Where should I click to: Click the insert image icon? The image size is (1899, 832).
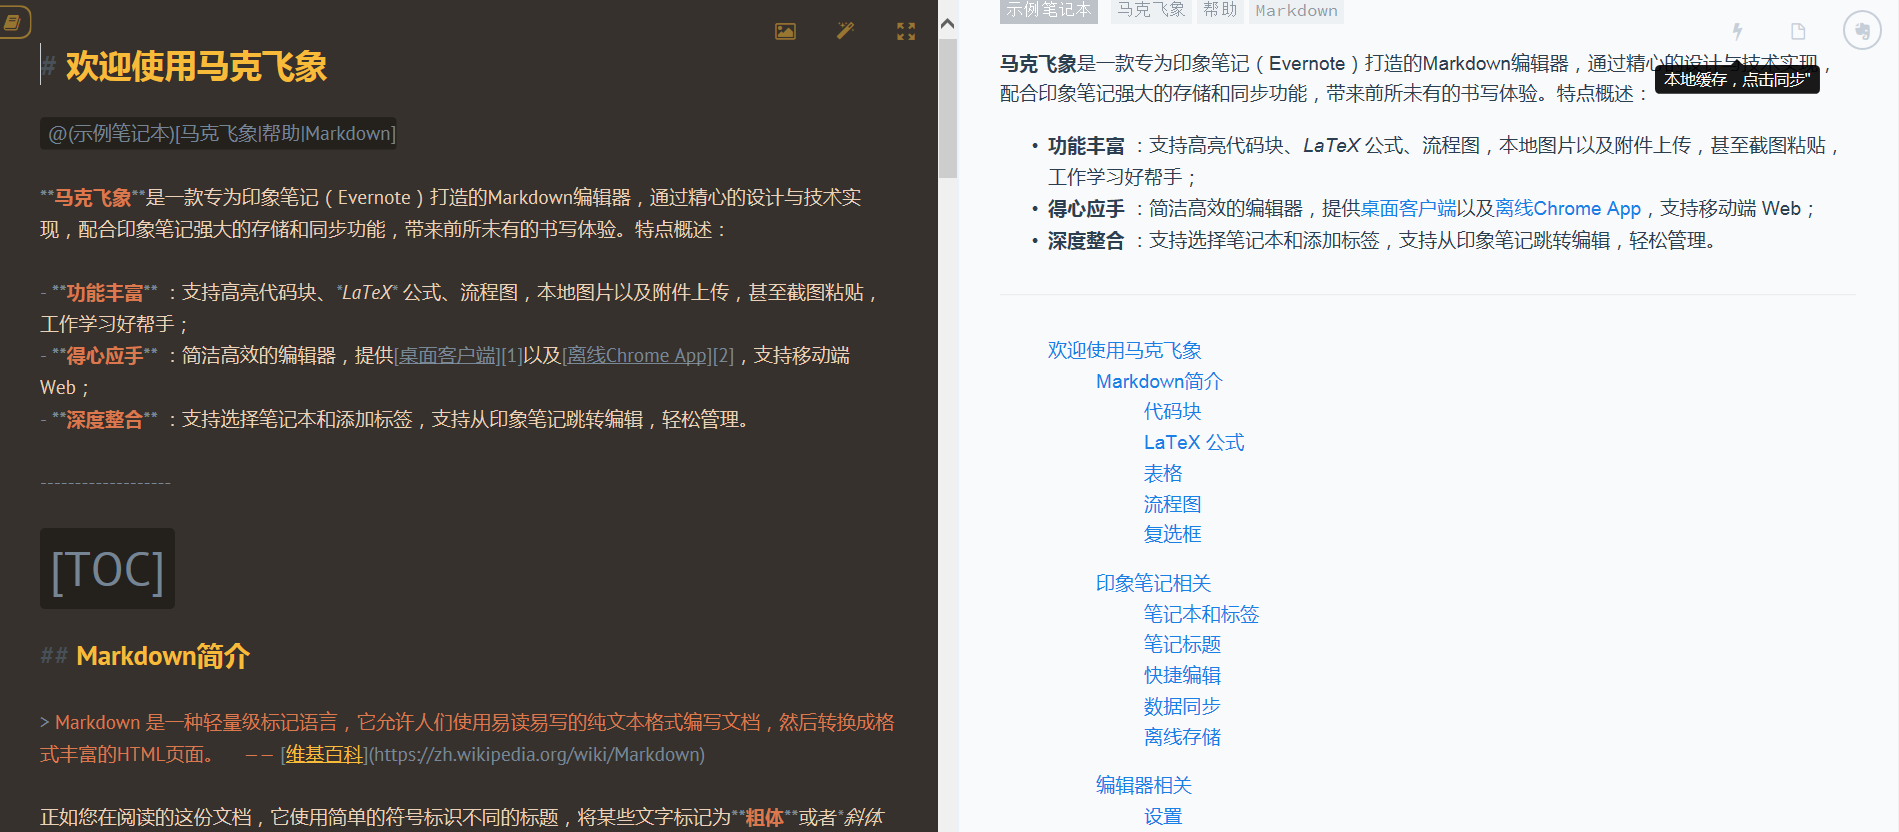786,31
